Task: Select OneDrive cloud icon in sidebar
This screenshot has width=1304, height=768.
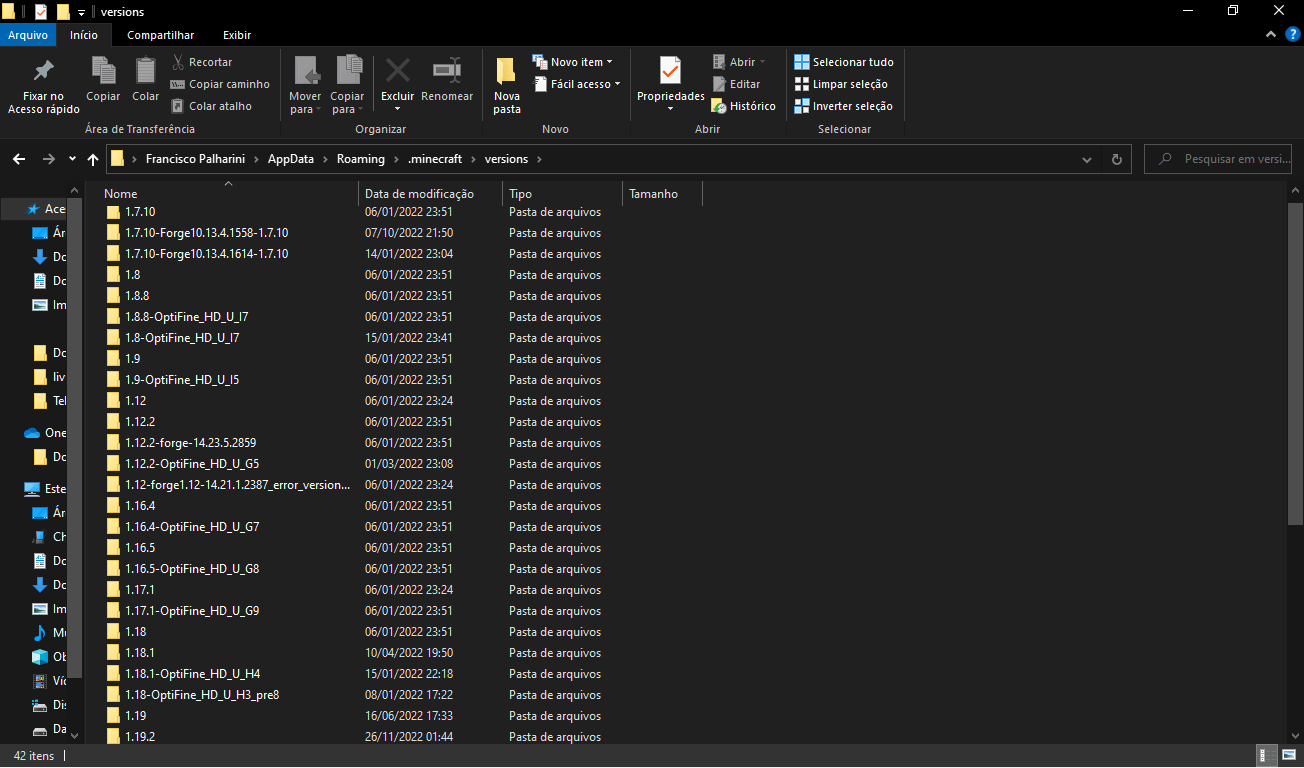Action: click(31, 433)
